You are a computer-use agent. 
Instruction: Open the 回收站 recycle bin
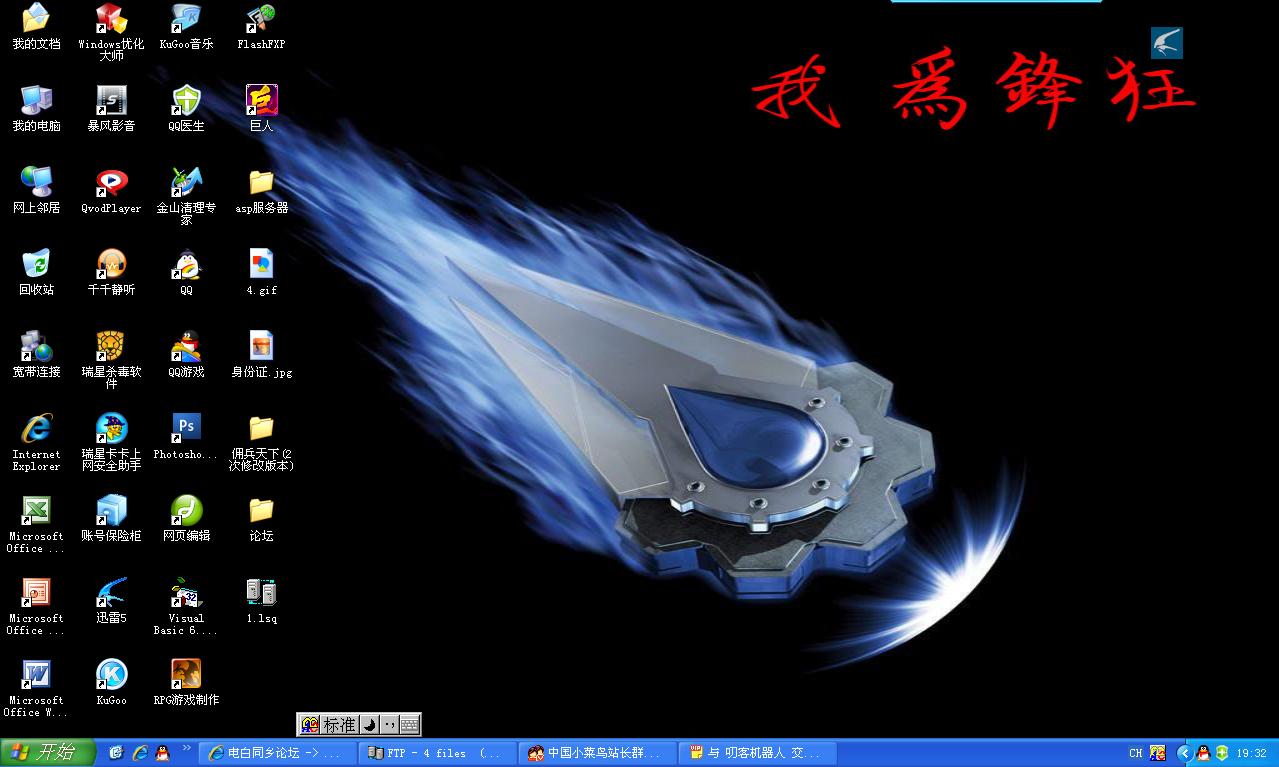36,264
